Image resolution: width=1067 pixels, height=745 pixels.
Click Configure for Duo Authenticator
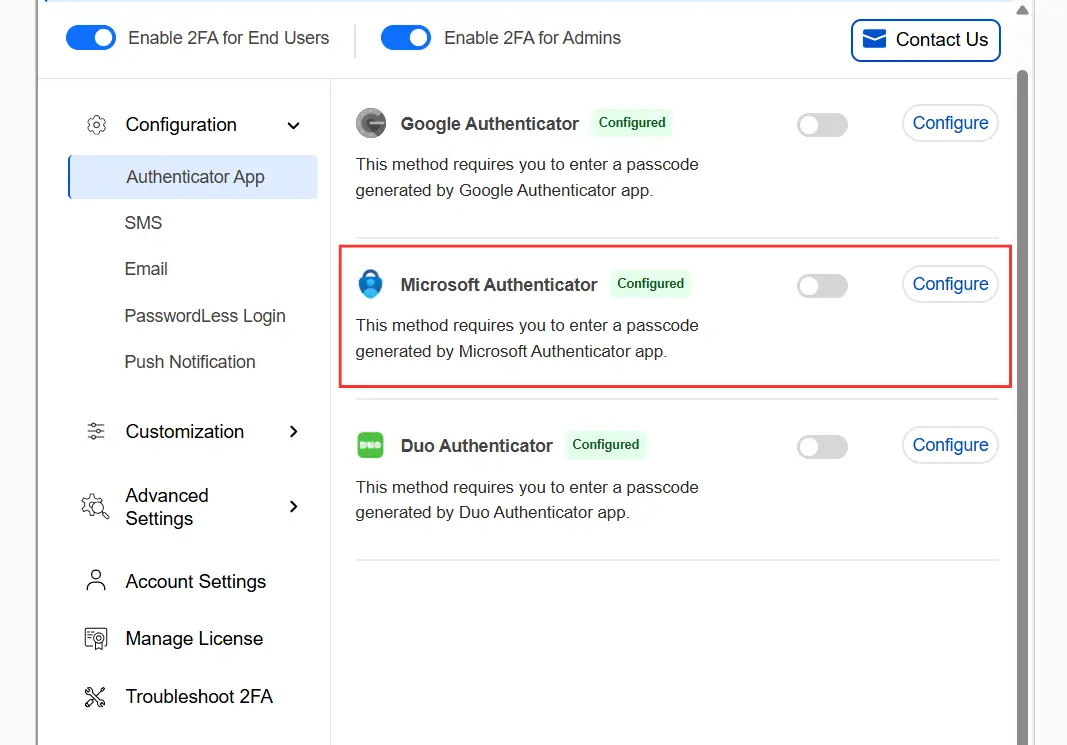(x=950, y=445)
